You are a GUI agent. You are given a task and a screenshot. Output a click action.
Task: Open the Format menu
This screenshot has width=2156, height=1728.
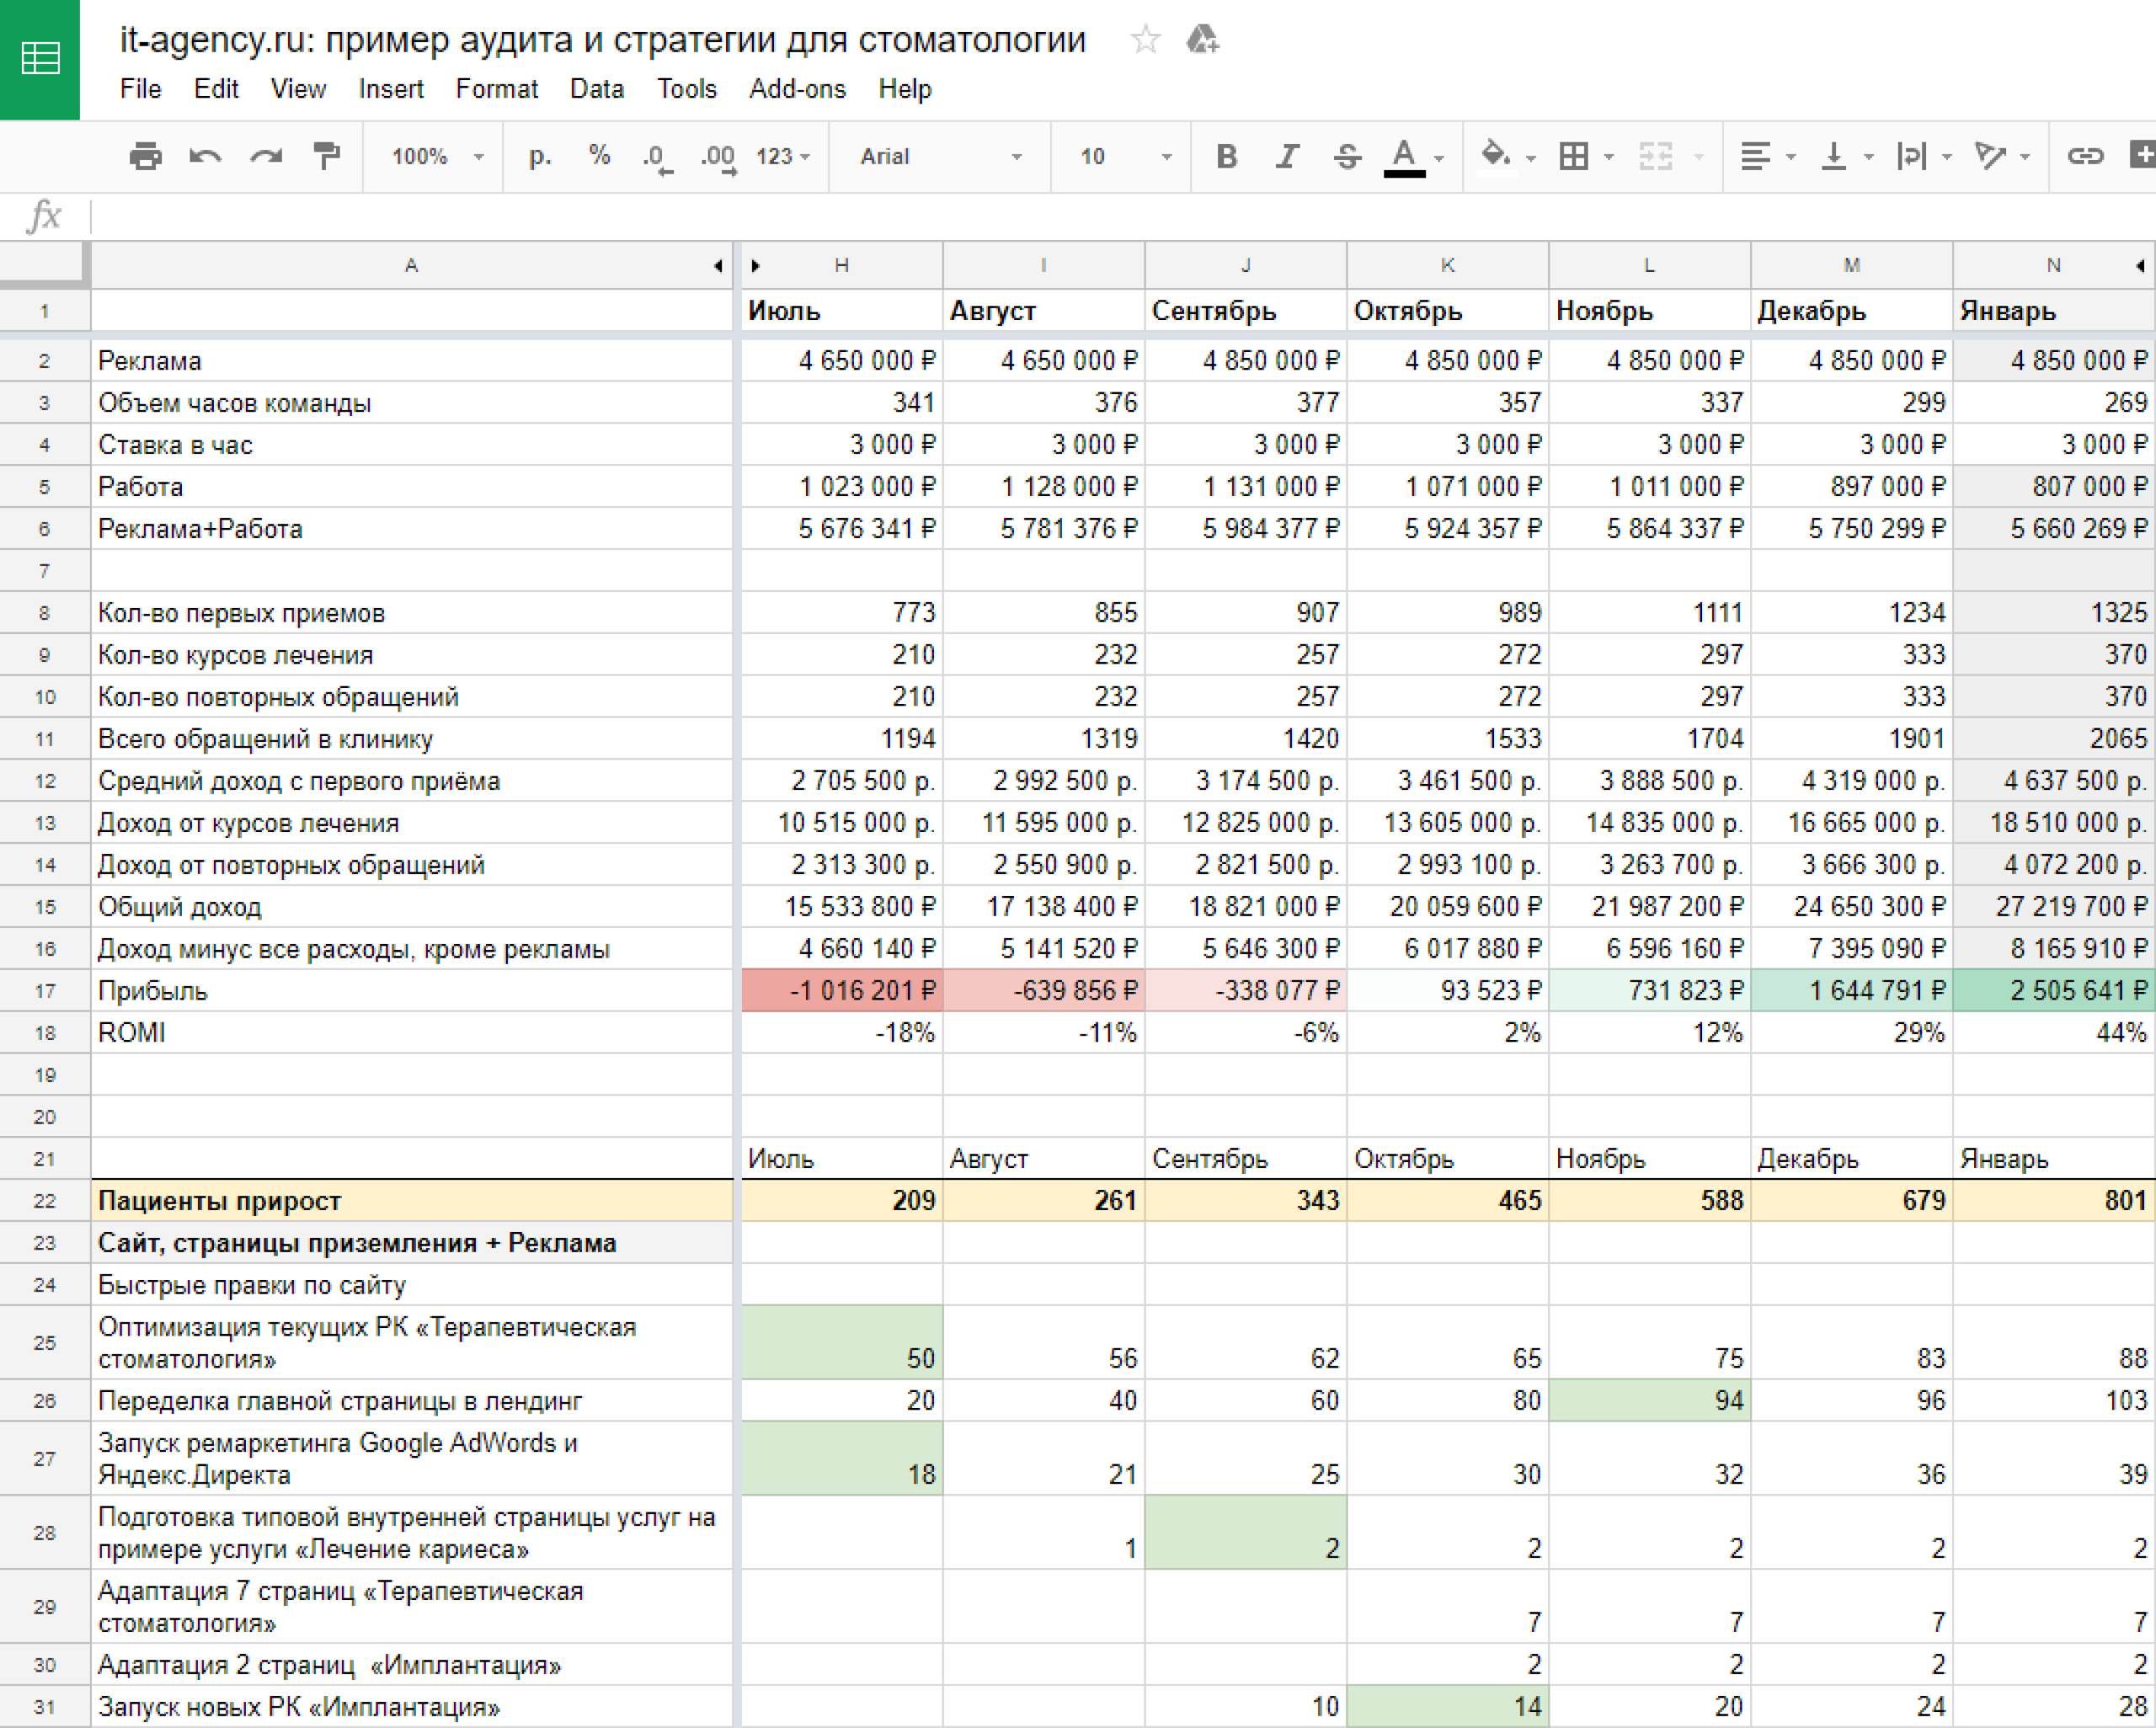click(497, 89)
